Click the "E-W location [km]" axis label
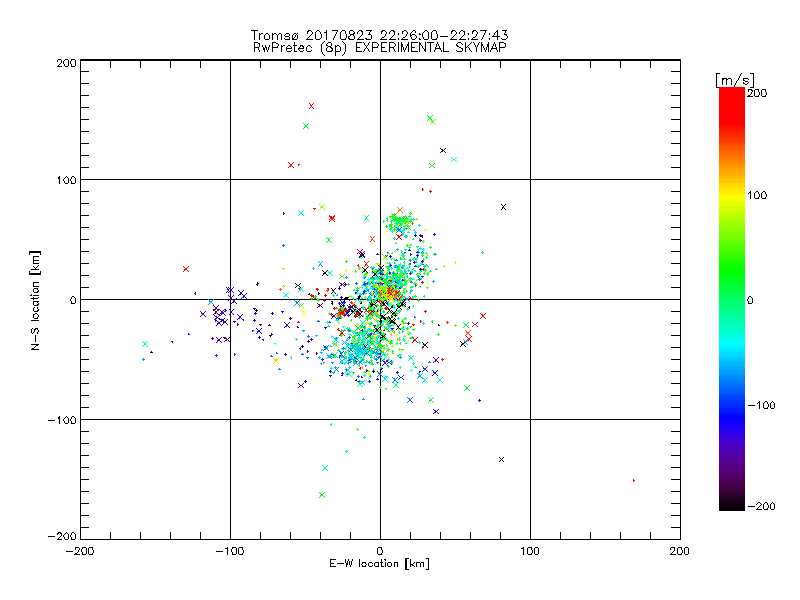The width and height of the screenshot is (800, 600). 379,564
